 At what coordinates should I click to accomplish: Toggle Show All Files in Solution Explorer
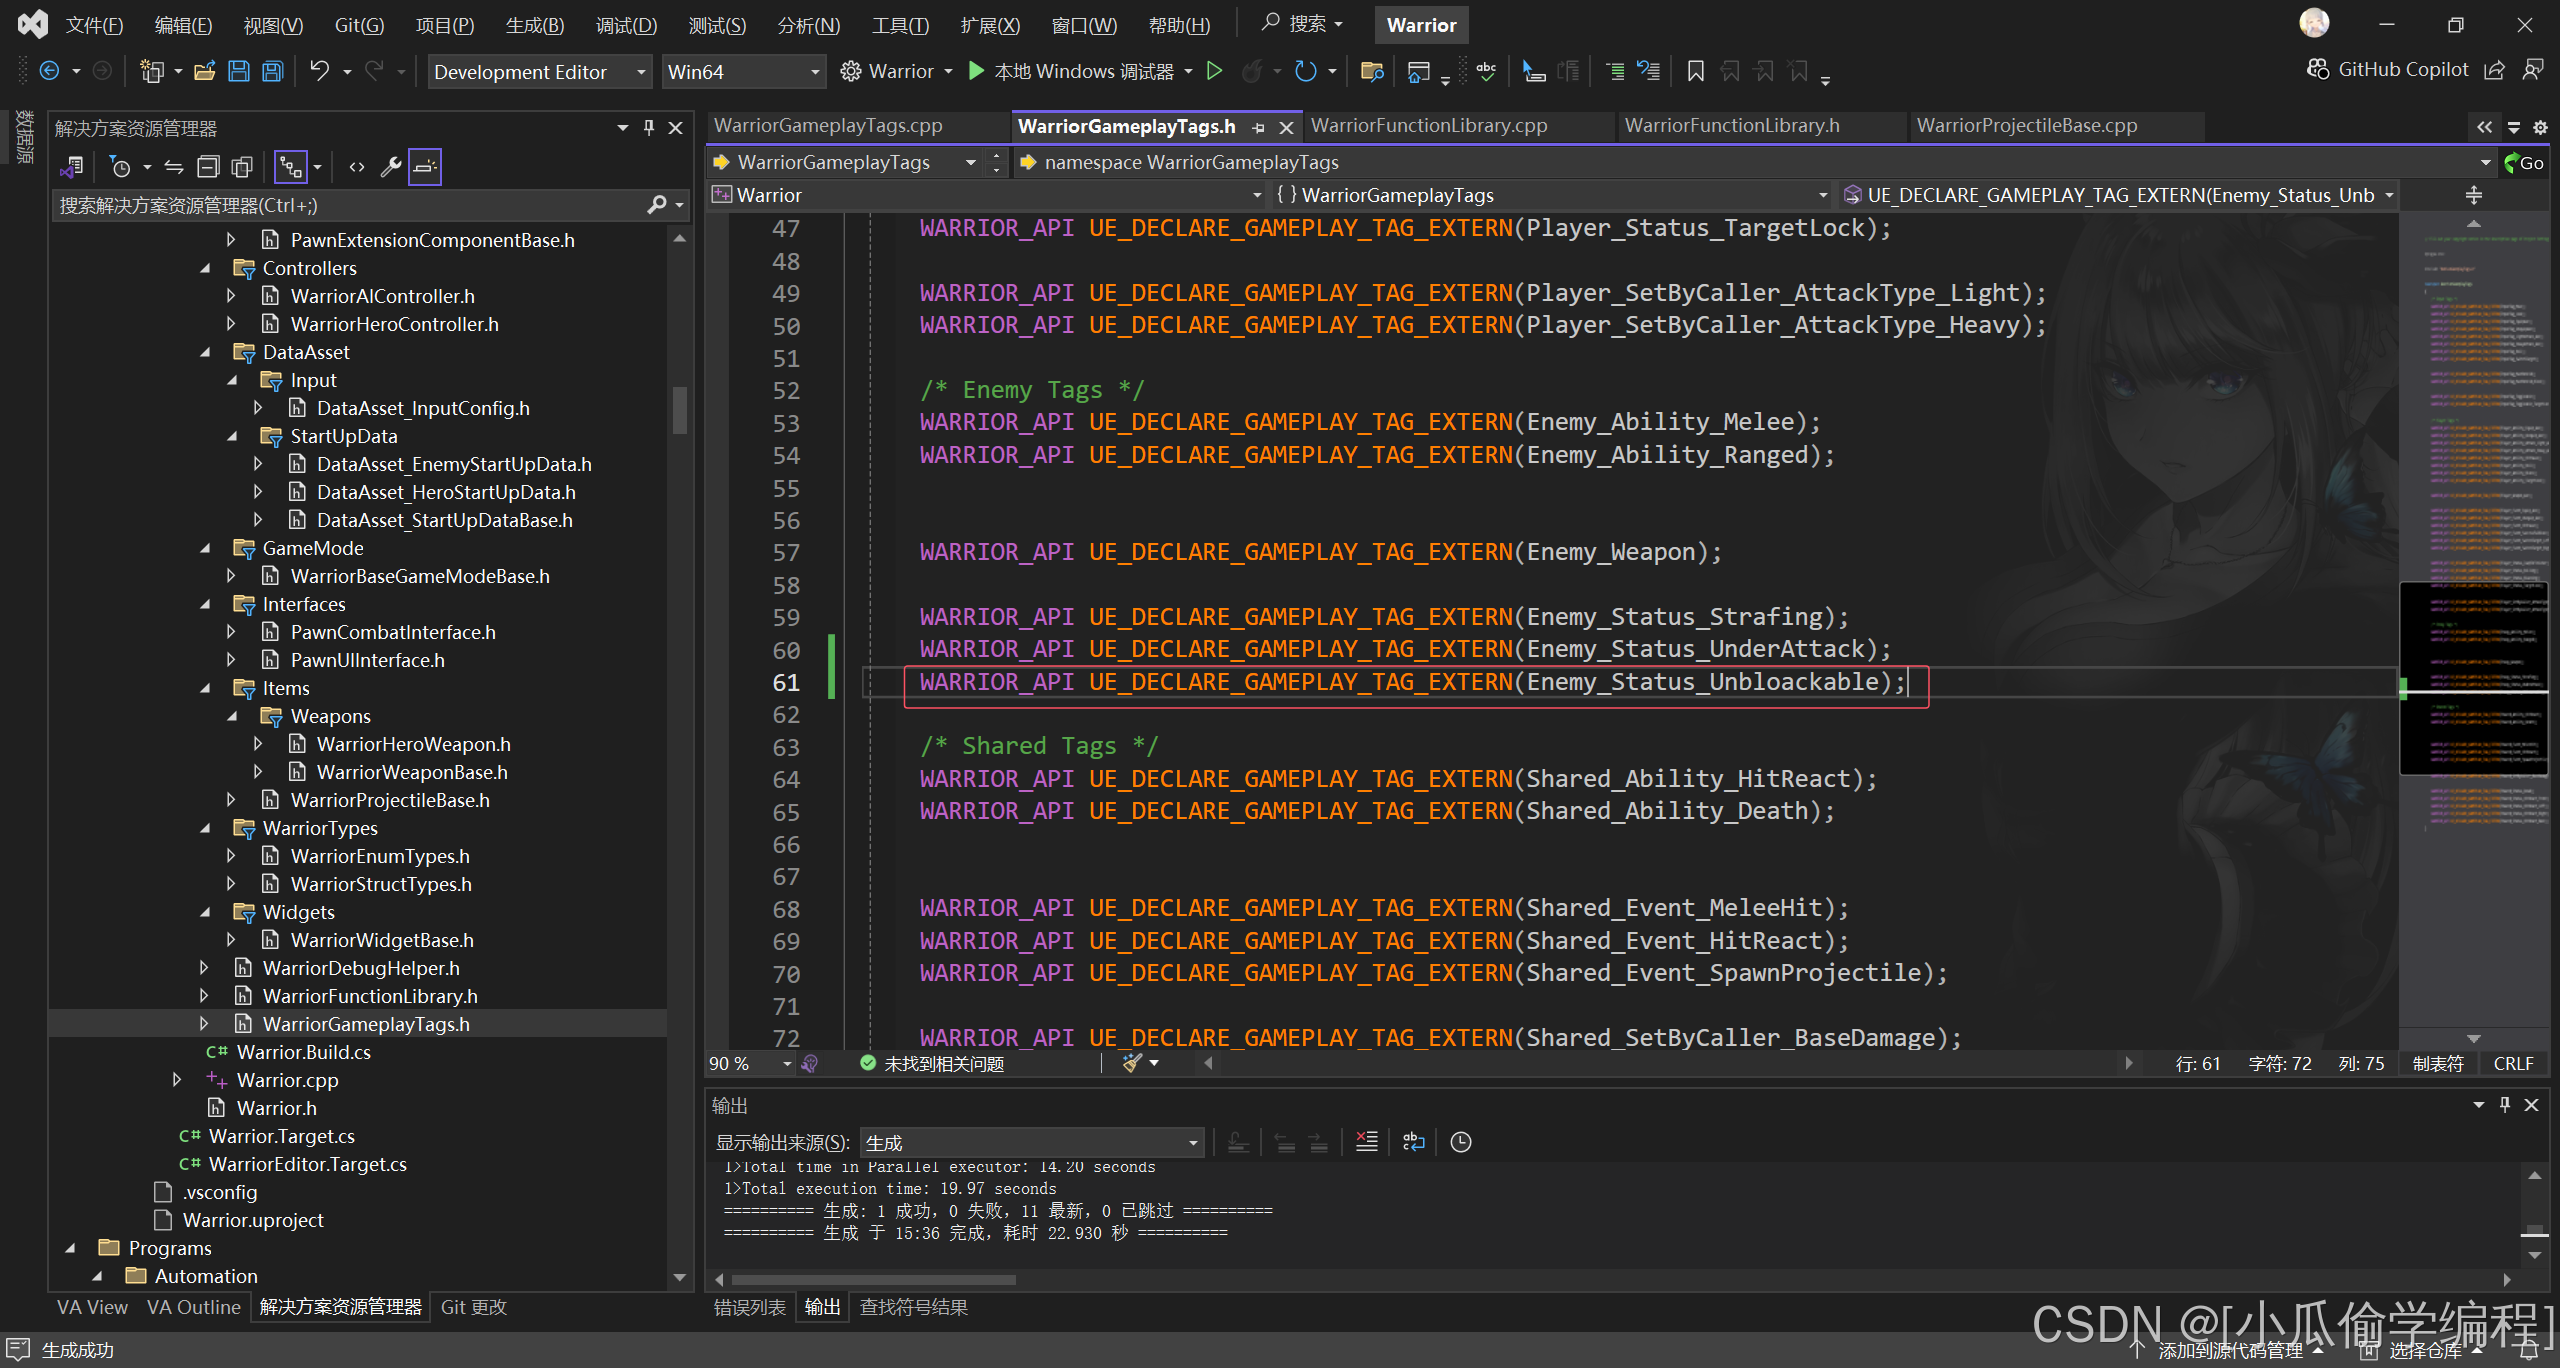pyautogui.click(x=242, y=167)
